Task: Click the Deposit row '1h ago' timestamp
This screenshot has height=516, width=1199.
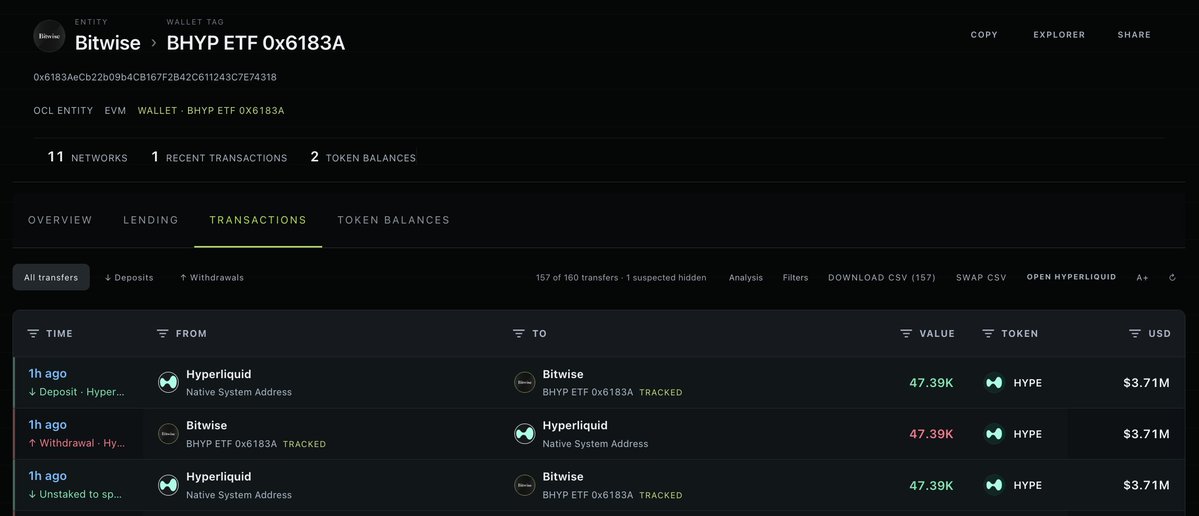Action: pos(47,374)
